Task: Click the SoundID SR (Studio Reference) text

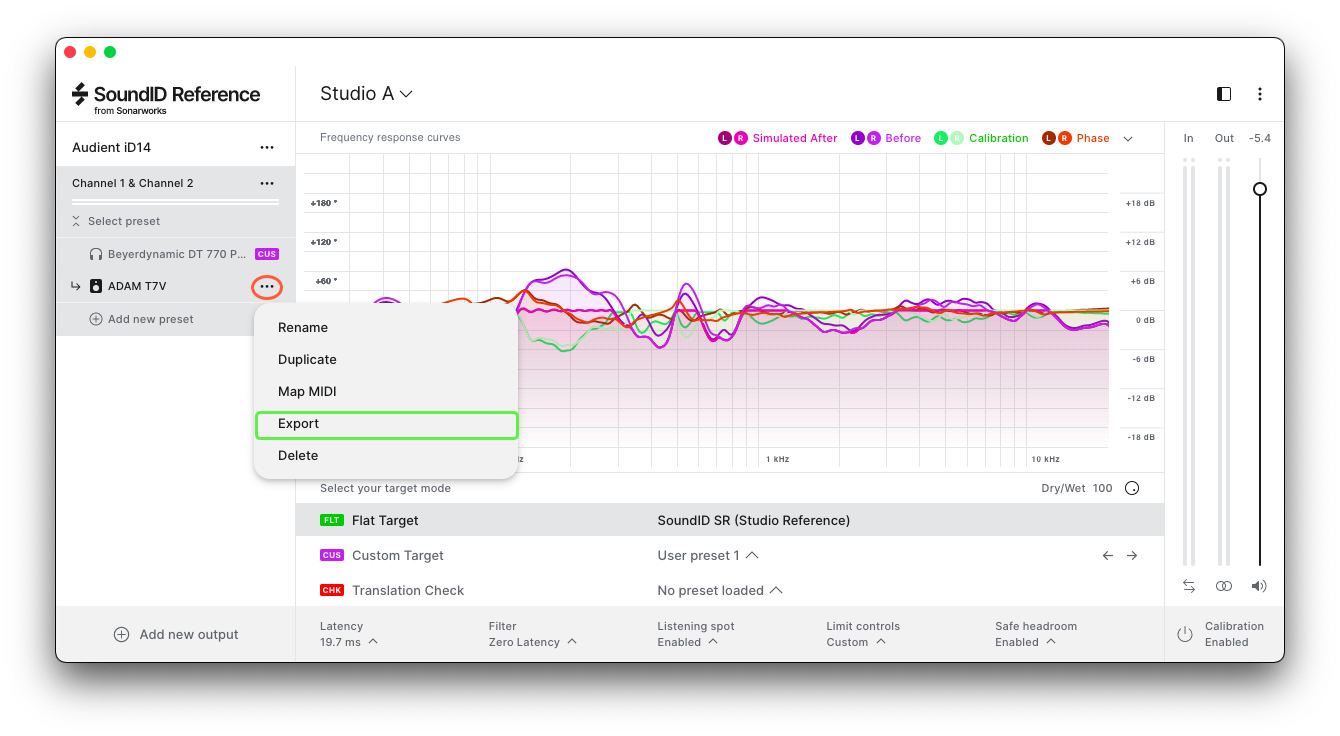Action: tap(754, 521)
